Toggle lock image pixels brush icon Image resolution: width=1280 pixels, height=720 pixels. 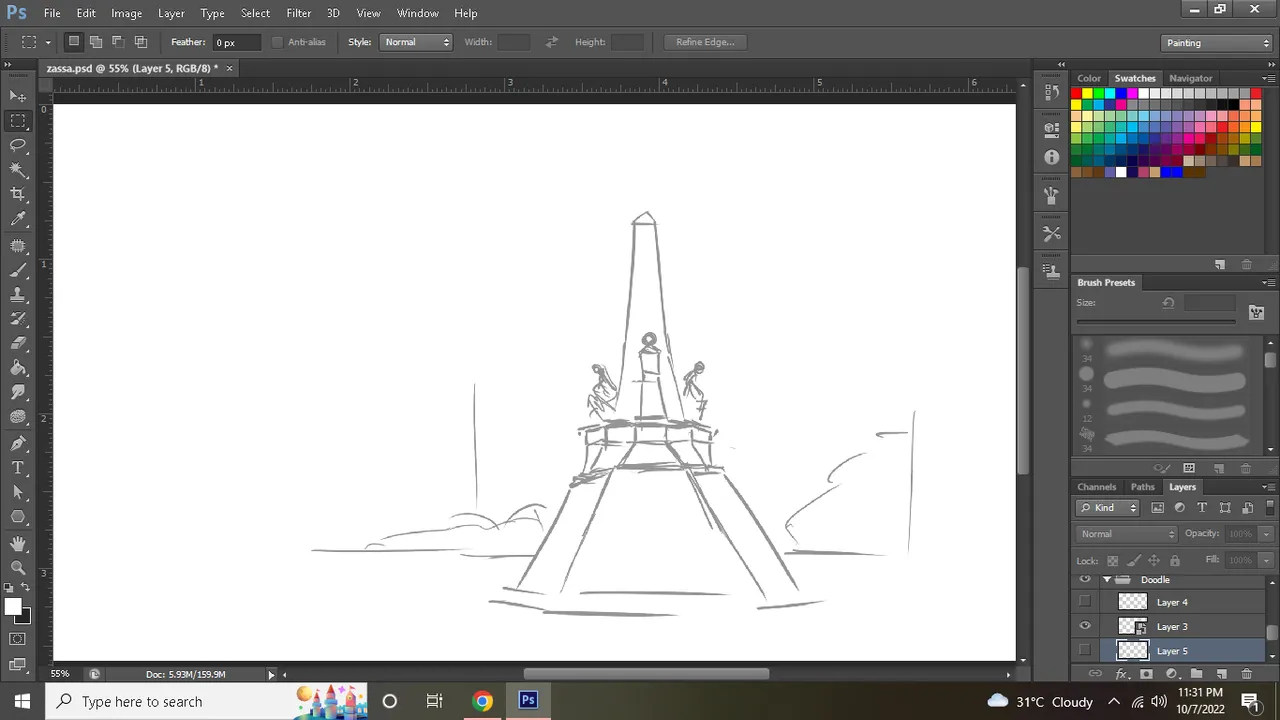(1133, 561)
